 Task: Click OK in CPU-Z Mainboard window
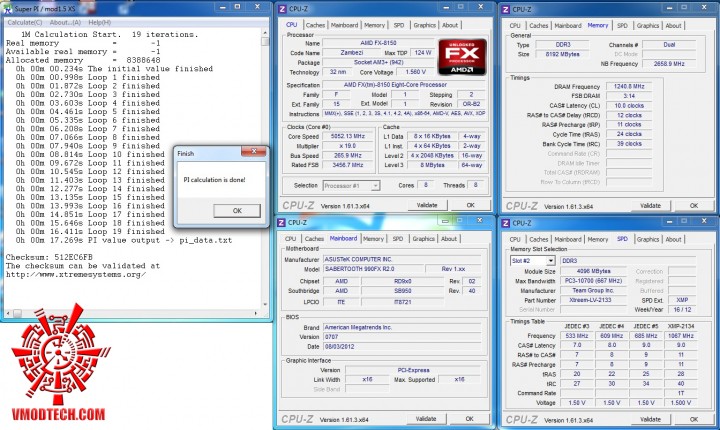click(469, 419)
